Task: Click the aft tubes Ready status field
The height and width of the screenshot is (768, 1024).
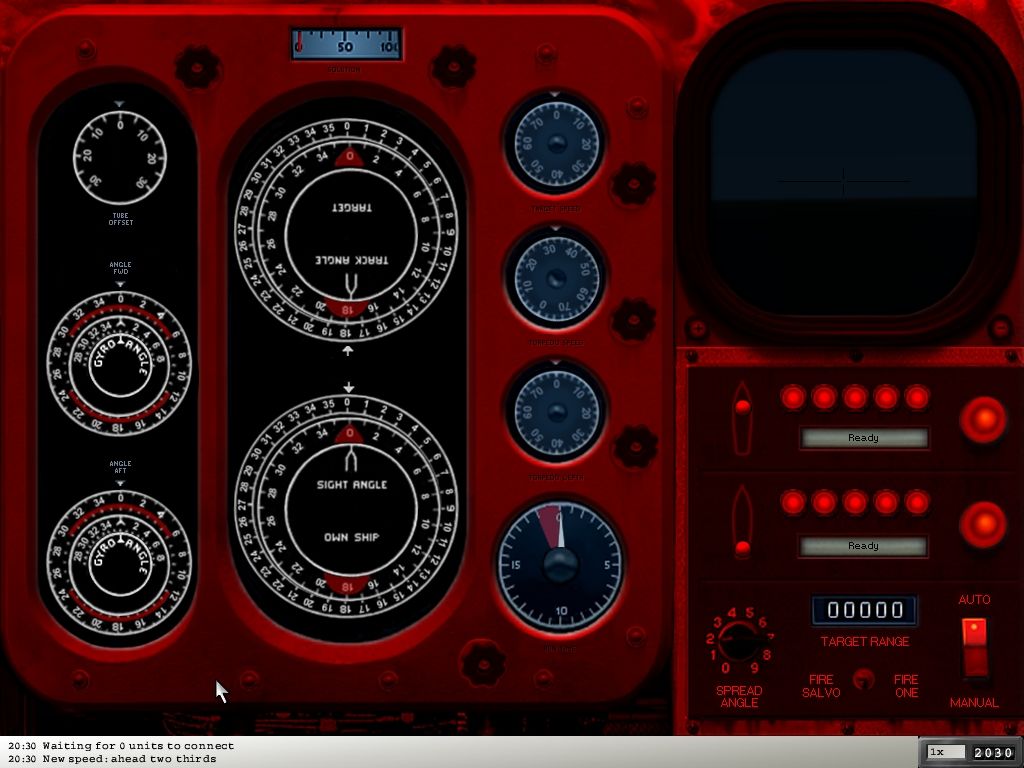Action: 864,546
